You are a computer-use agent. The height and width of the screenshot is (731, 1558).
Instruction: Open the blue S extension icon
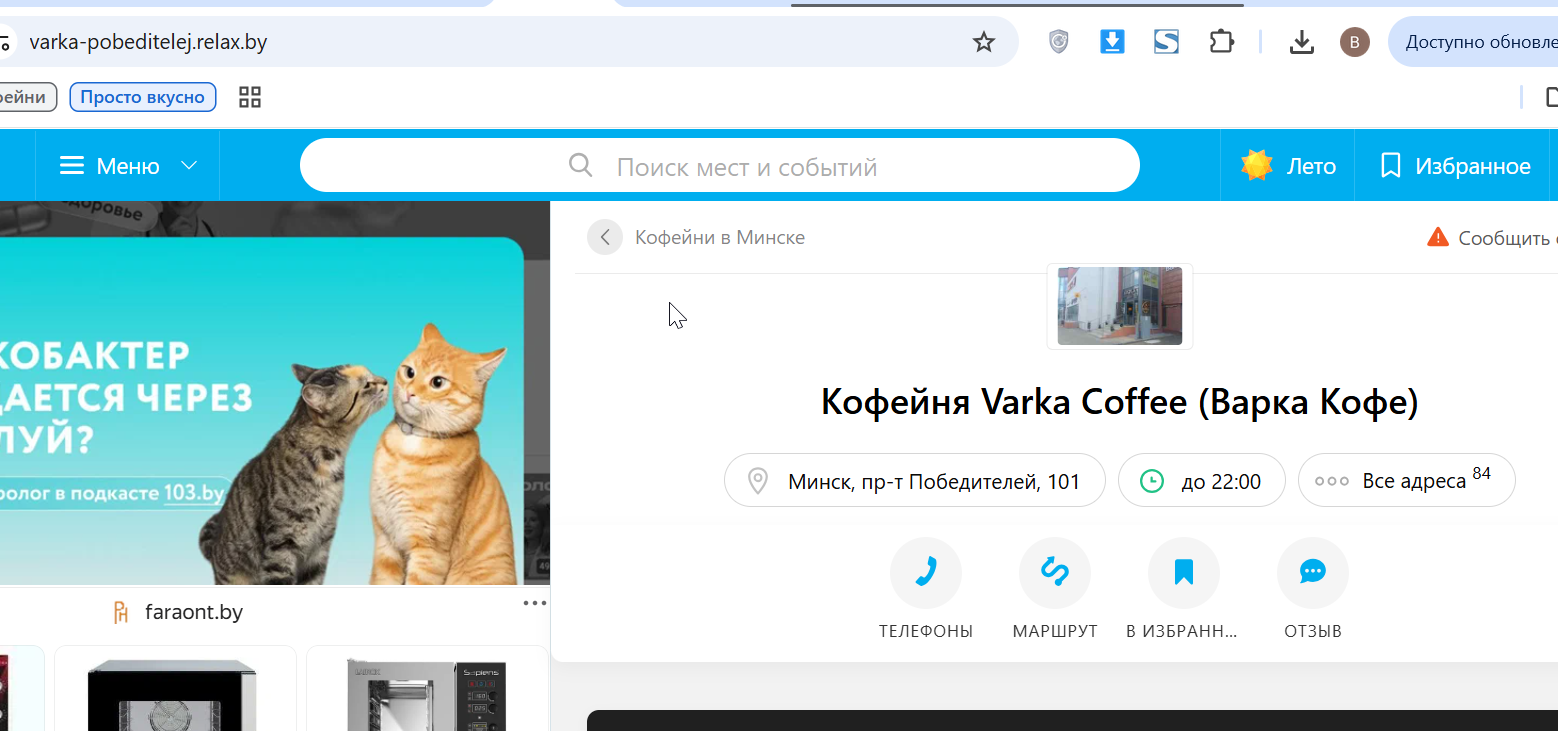tap(1166, 42)
